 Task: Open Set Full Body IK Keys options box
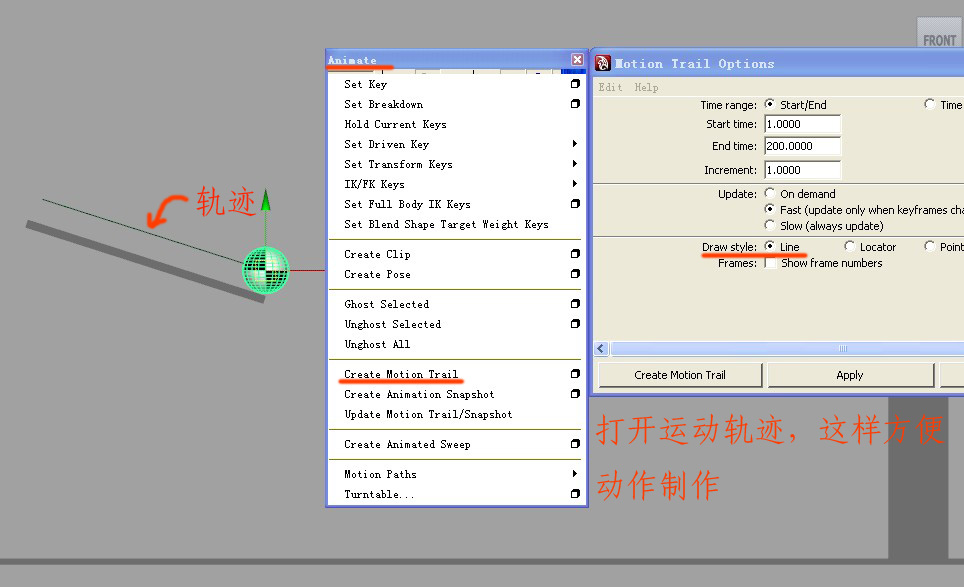tap(575, 203)
